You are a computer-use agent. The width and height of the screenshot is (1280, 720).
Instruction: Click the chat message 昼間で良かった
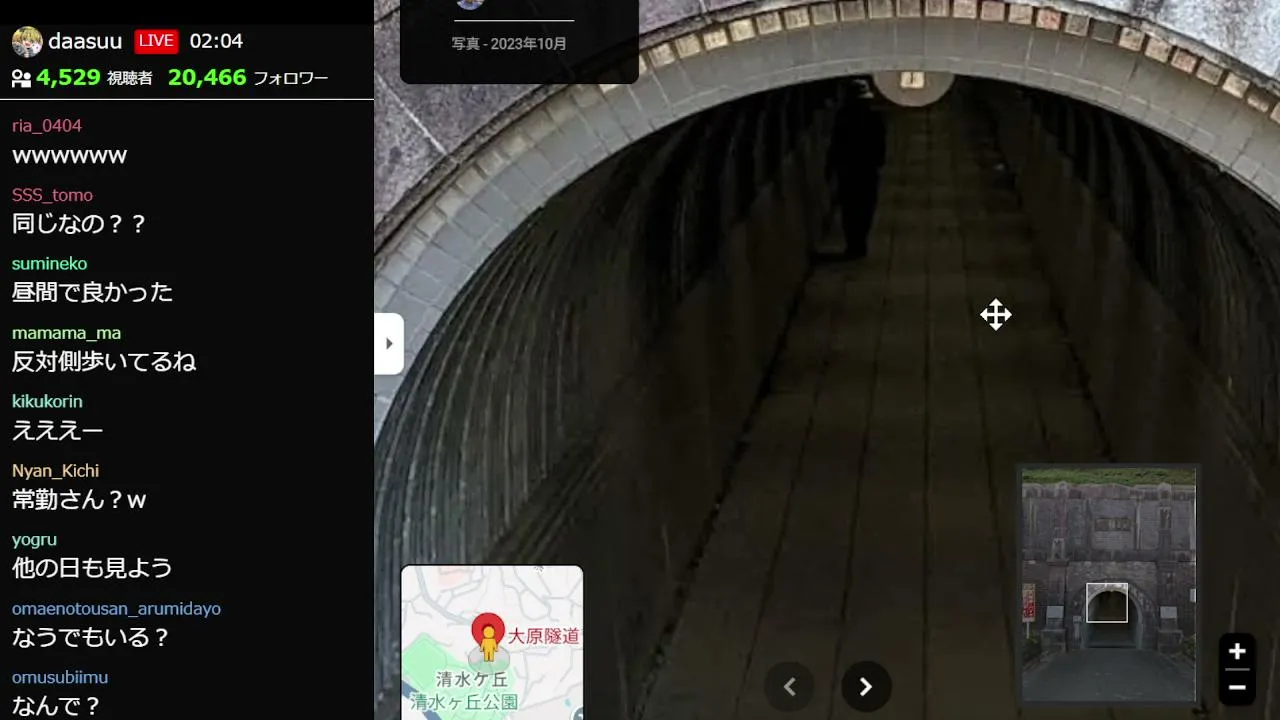[x=92, y=293]
